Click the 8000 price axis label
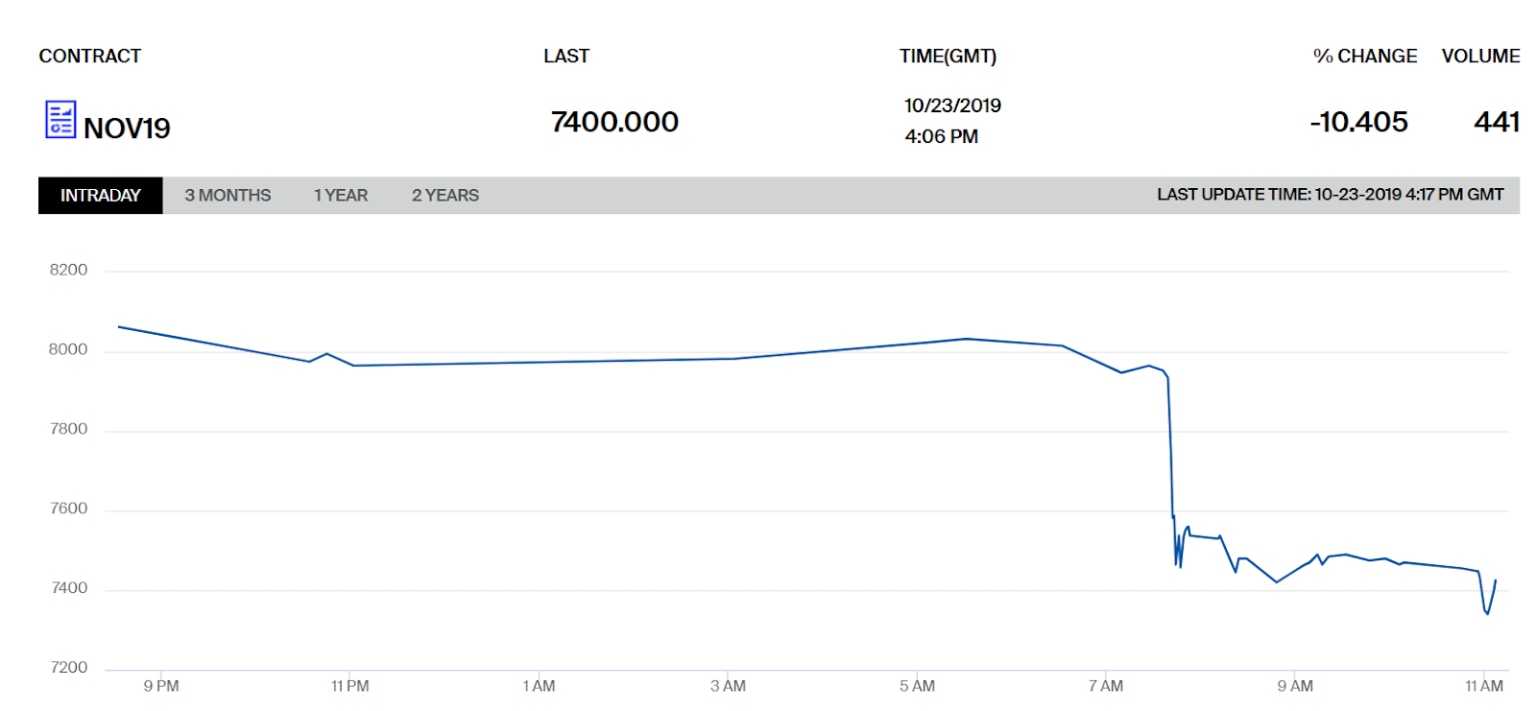This screenshot has width=1536, height=711. pos(70,351)
